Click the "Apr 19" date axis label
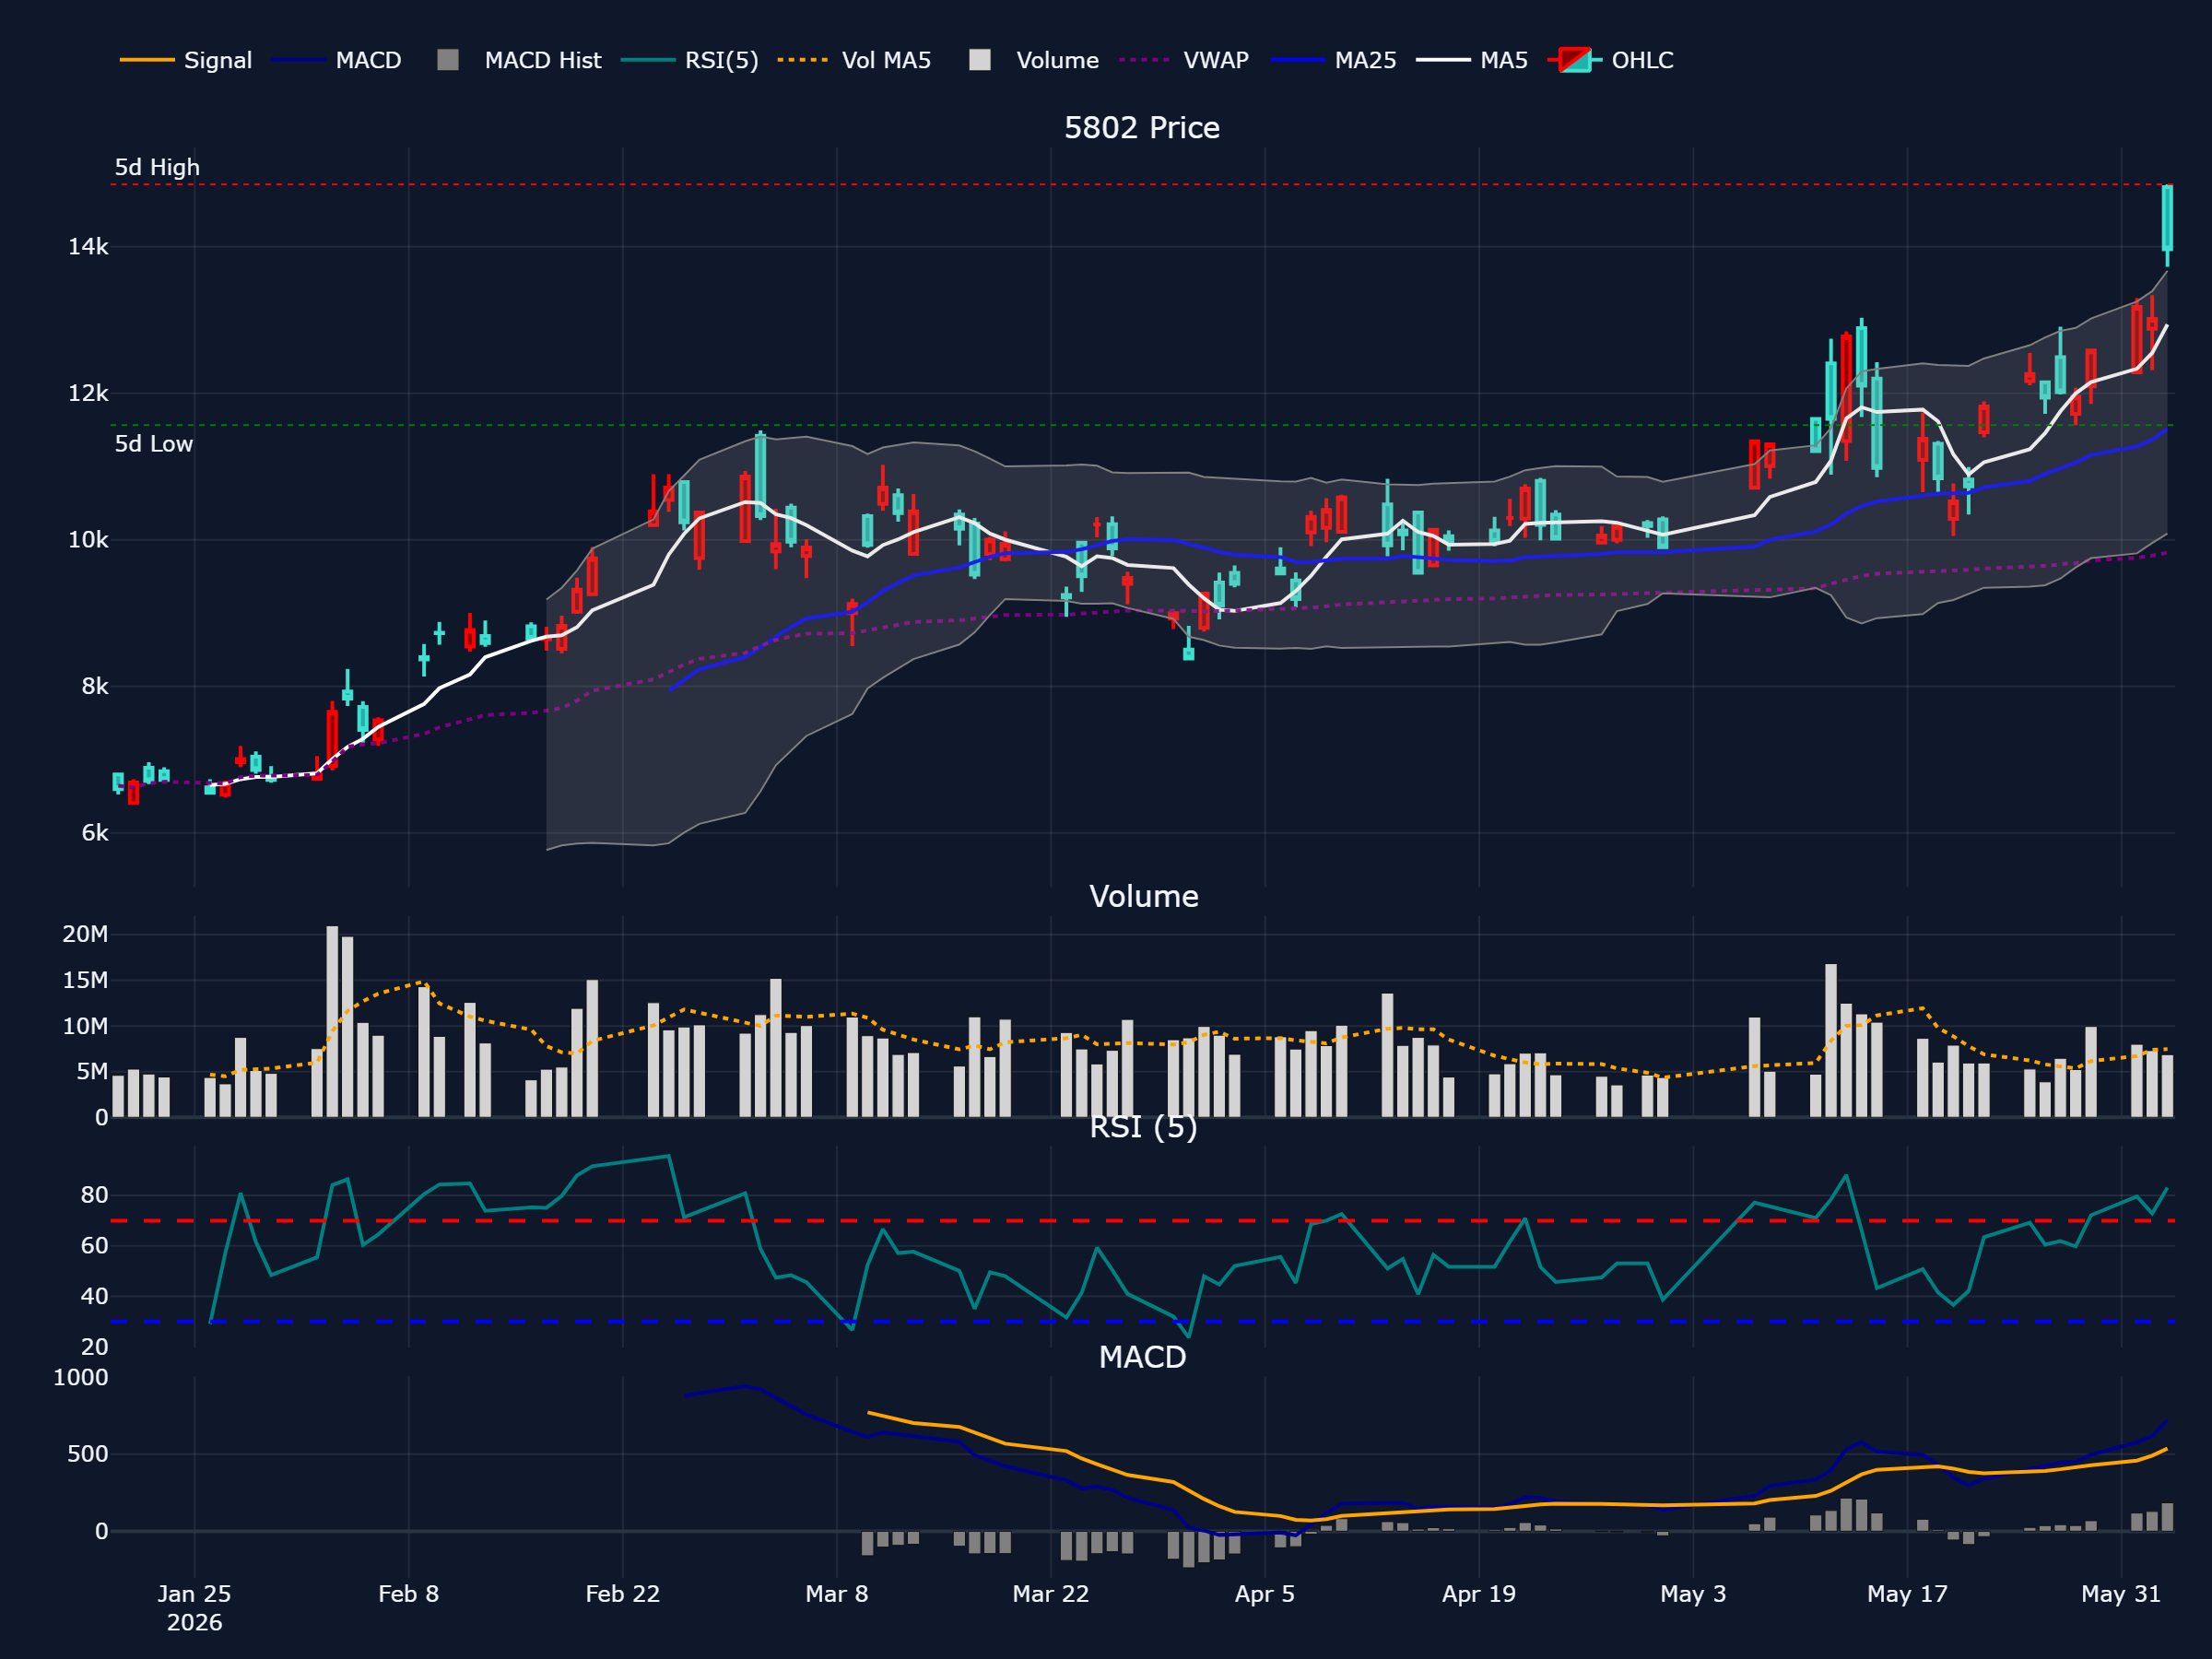Viewport: 2212px width, 1659px height. point(1479,1594)
